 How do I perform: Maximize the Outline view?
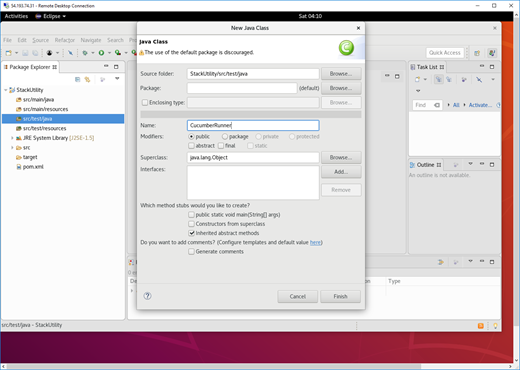click(x=492, y=164)
